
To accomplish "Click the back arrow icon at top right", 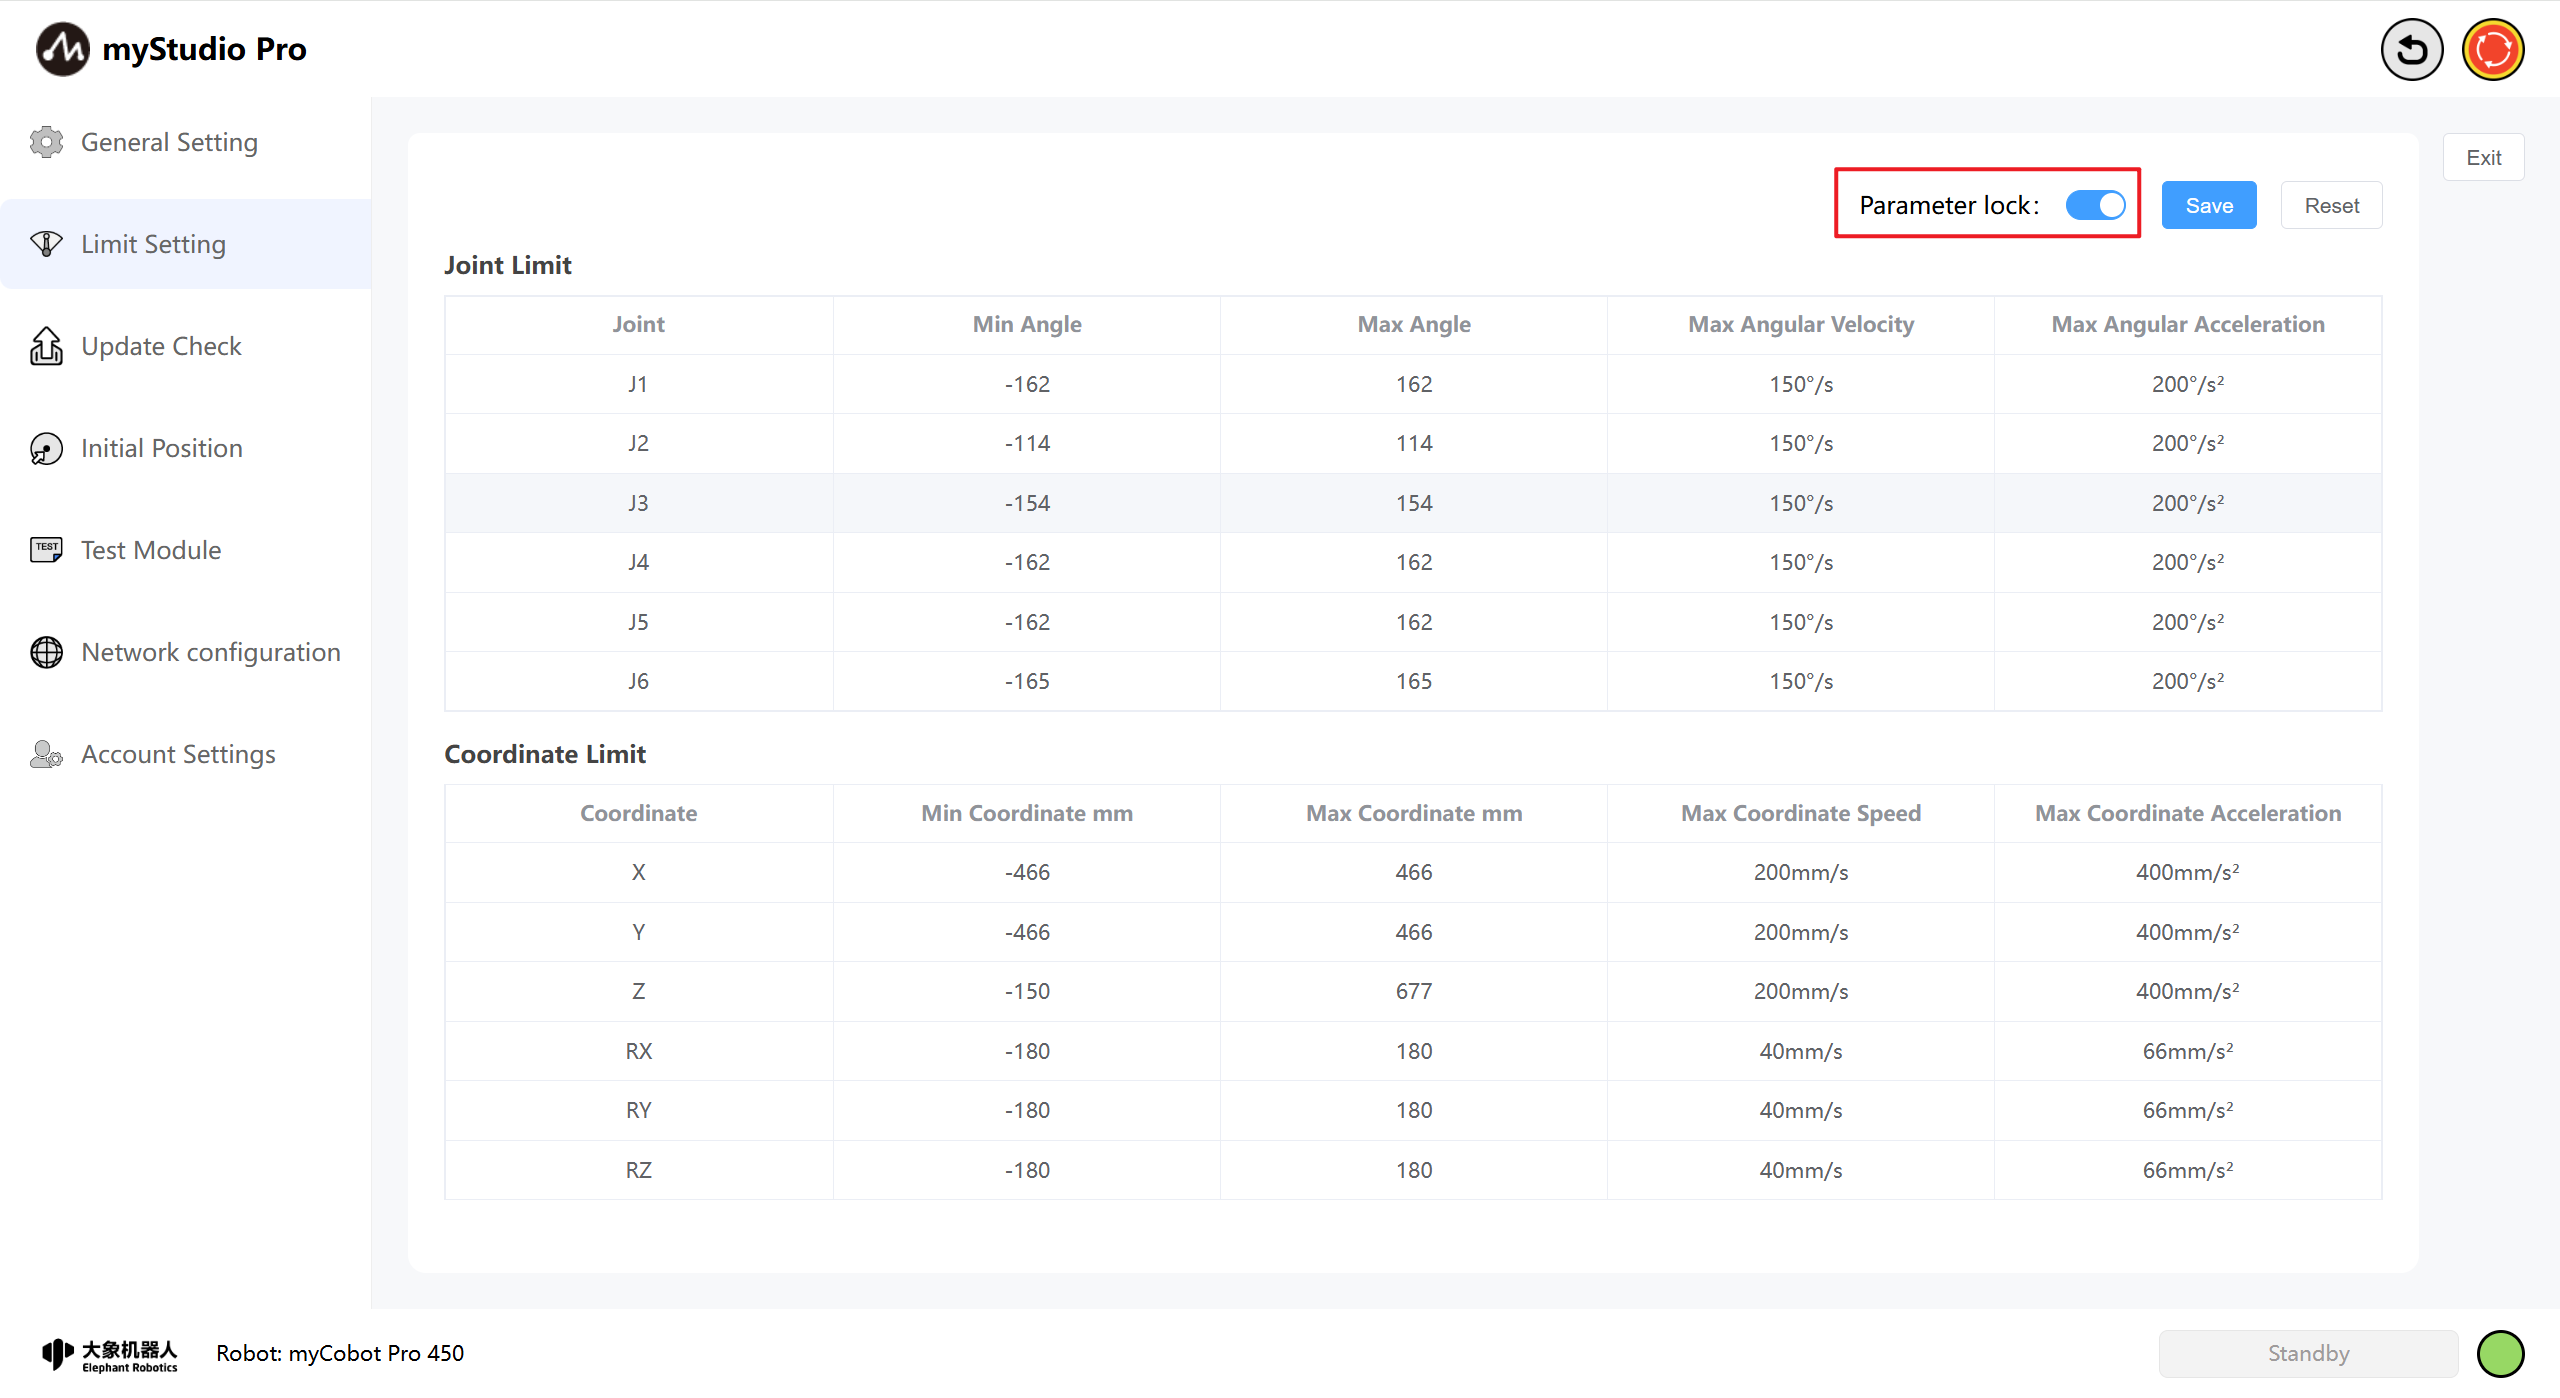I will pos(2411,49).
